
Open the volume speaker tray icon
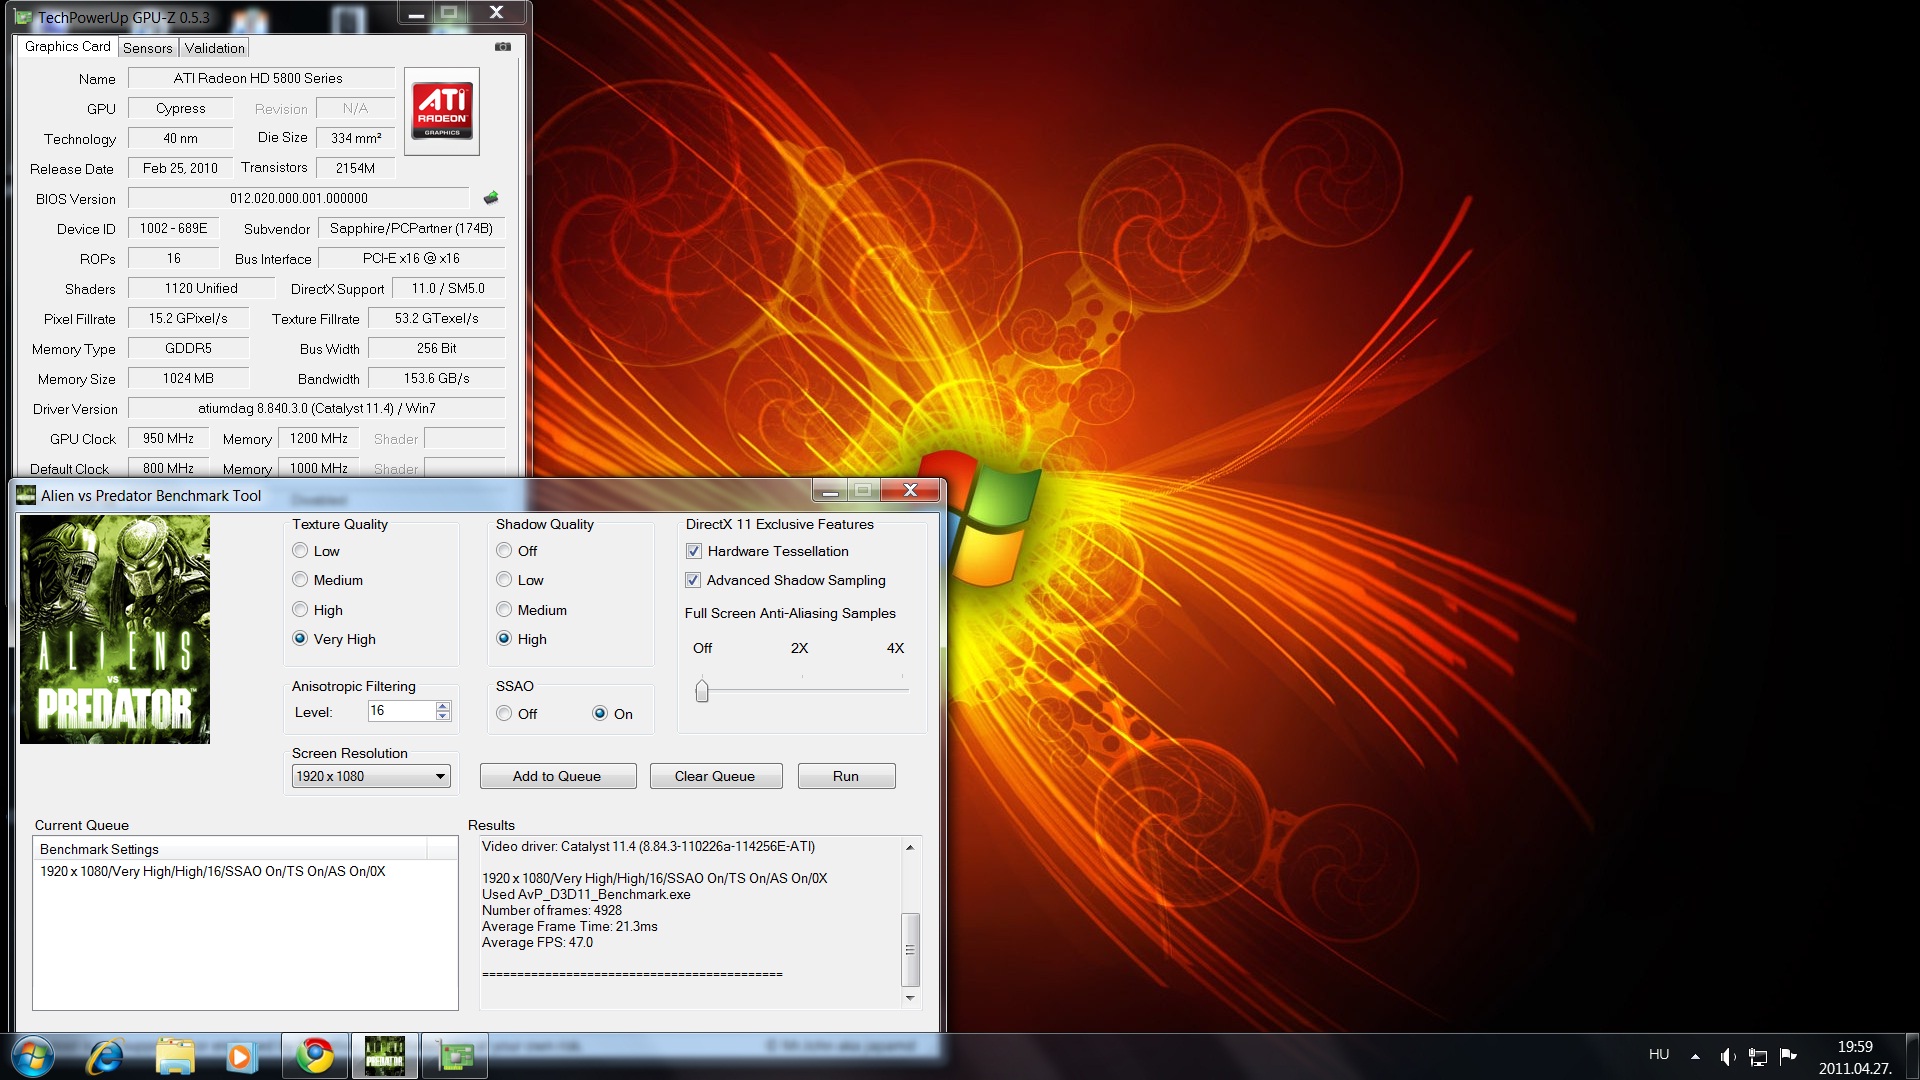(x=1727, y=1056)
